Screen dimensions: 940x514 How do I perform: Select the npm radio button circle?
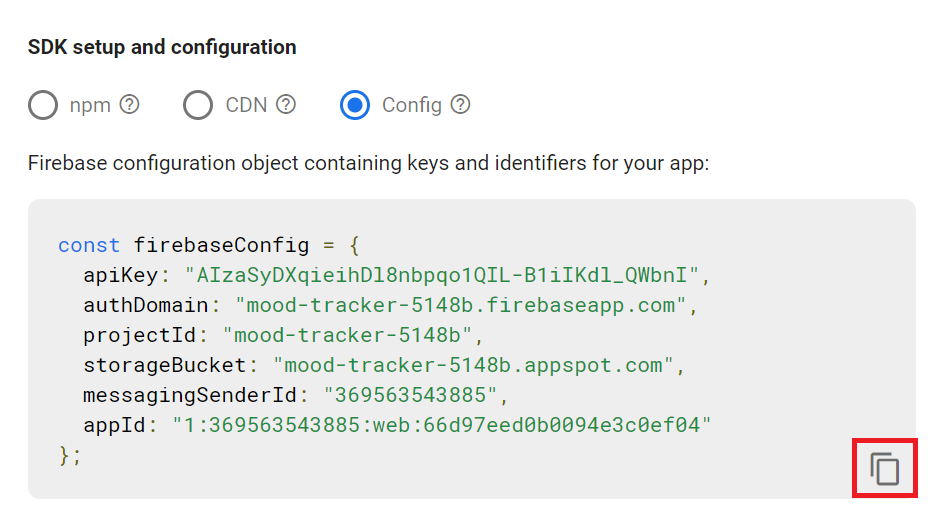(x=43, y=105)
